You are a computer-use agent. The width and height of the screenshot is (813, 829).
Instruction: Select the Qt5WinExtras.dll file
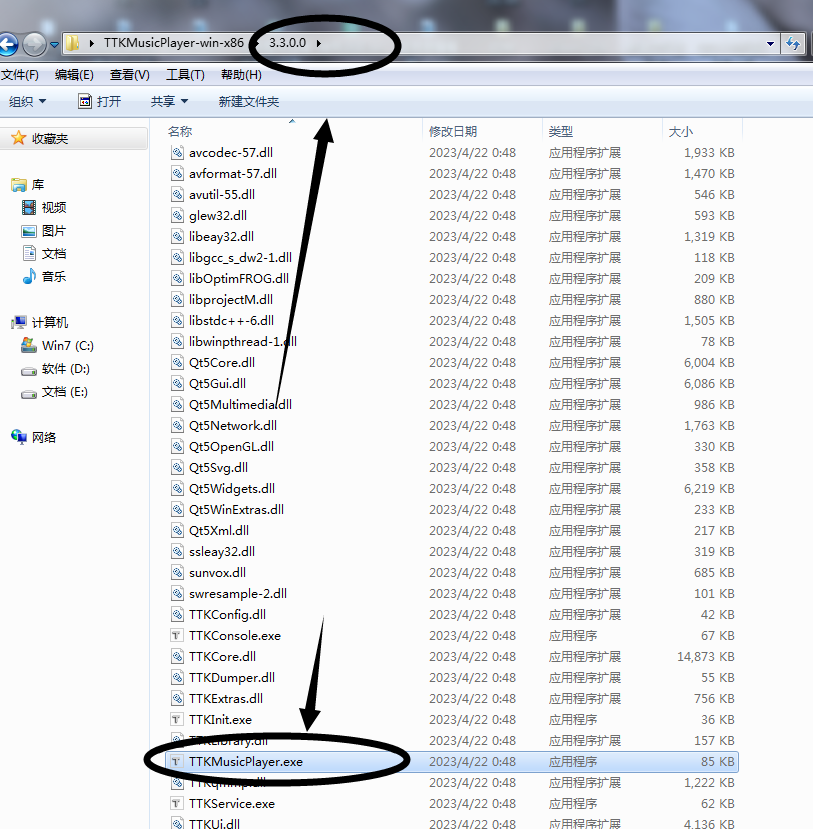click(x=236, y=510)
